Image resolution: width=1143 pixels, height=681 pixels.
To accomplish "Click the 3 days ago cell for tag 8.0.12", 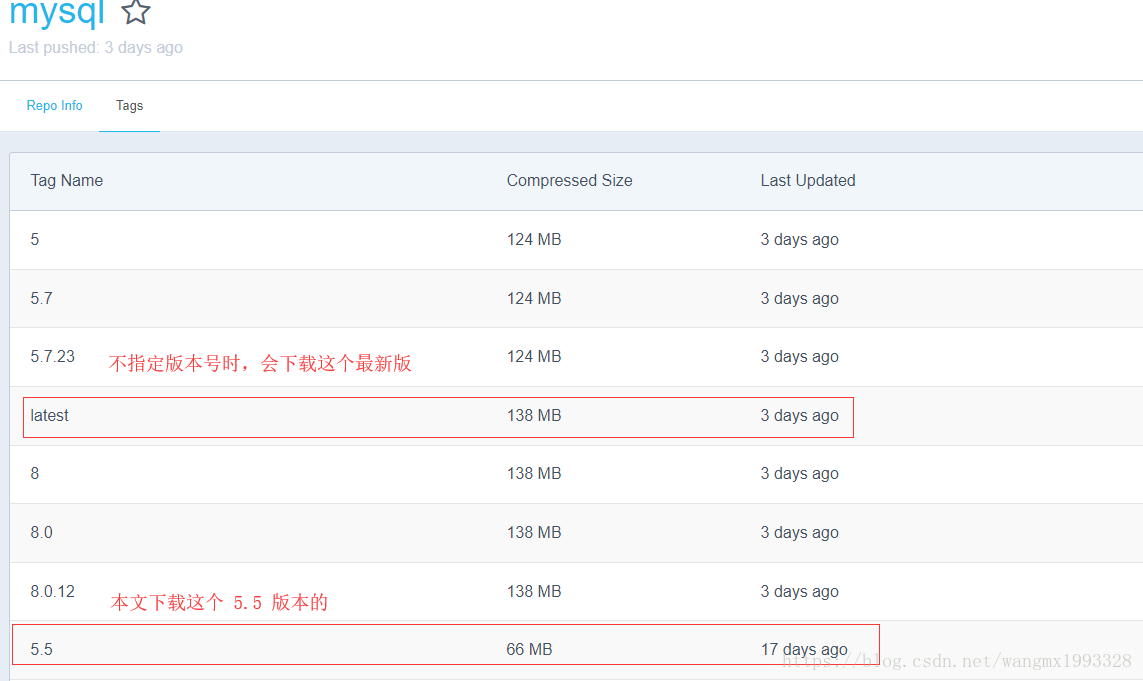I will point(800,591).
